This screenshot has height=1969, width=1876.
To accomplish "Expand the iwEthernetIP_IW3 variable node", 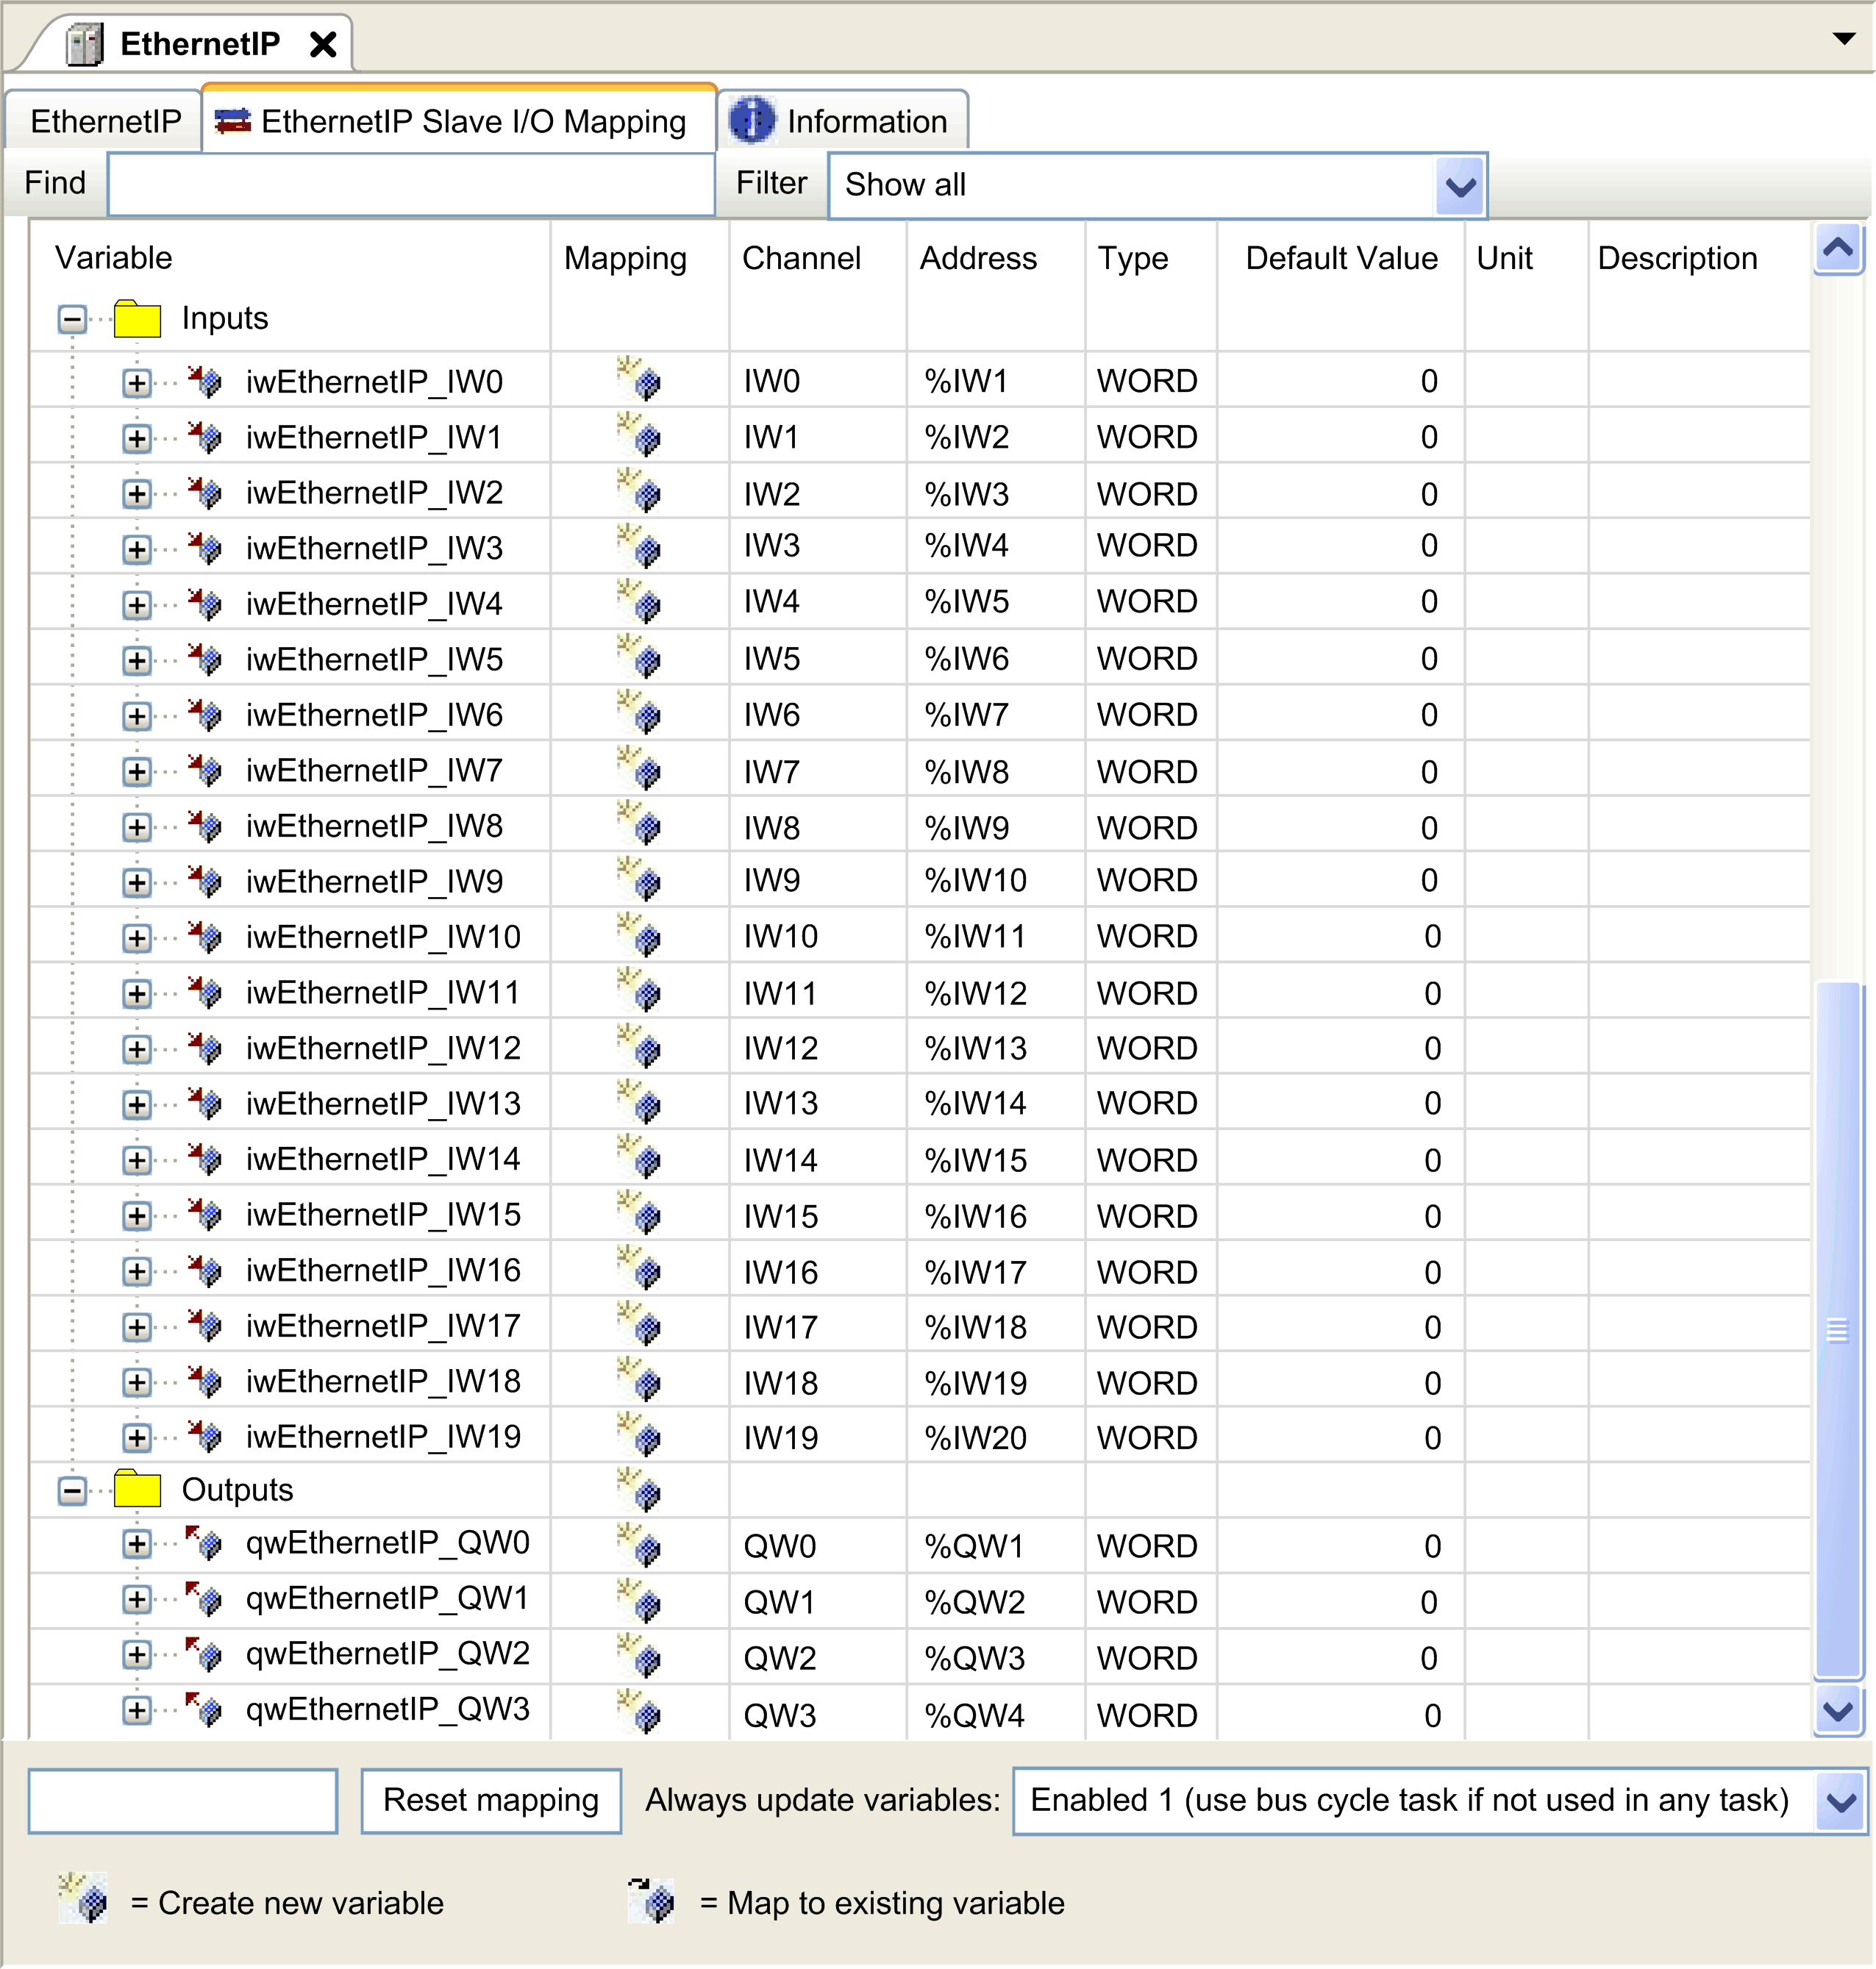I will [x=137, y=547].
